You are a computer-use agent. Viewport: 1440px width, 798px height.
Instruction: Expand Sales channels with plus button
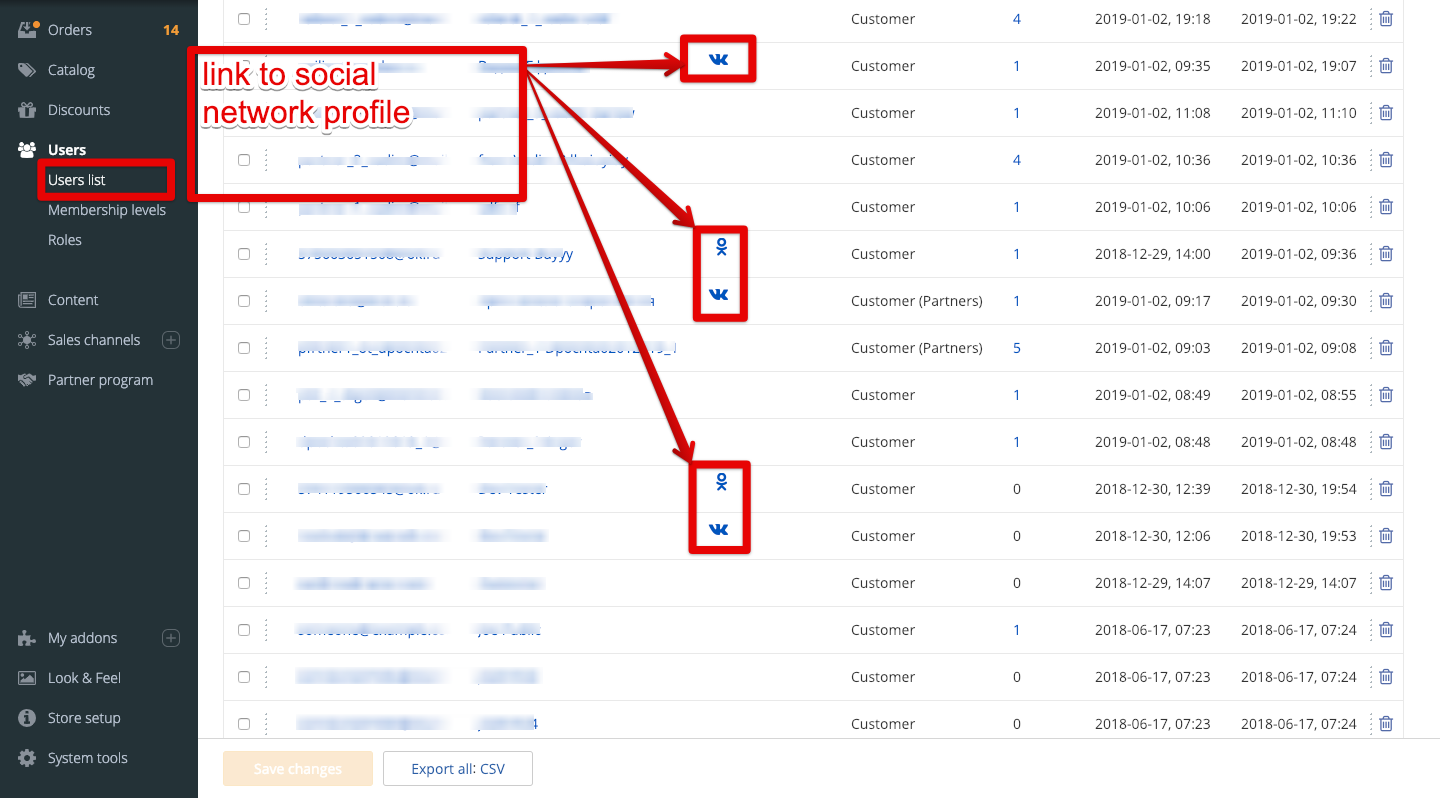(171, 340)
